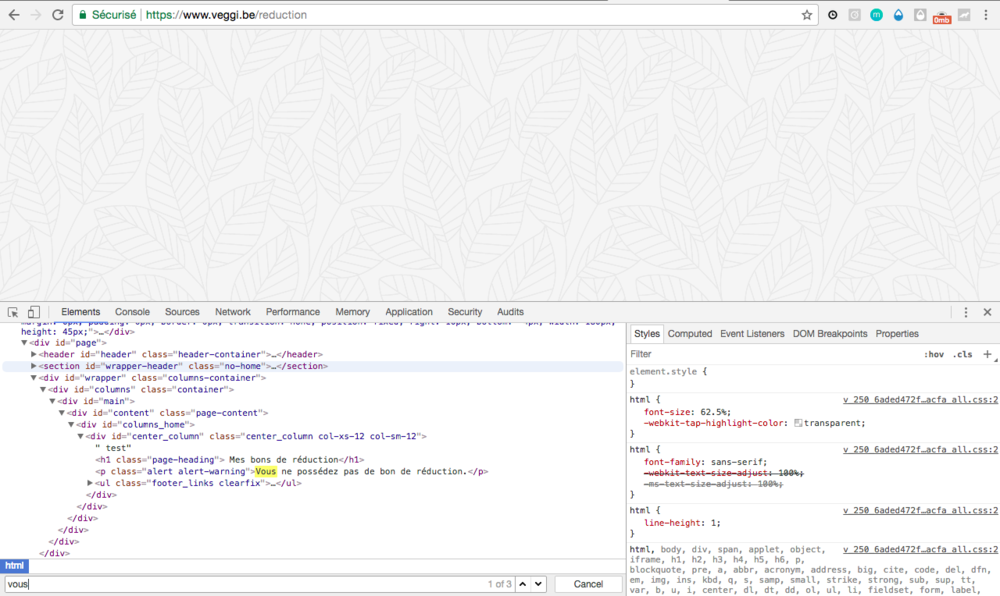
Task: Expand the wrapper-header section node
Action: click(34, 366)
